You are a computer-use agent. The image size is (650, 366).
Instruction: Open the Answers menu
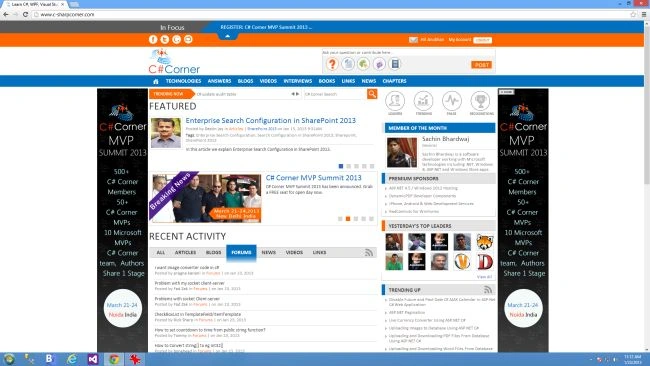tap(219, 81)
